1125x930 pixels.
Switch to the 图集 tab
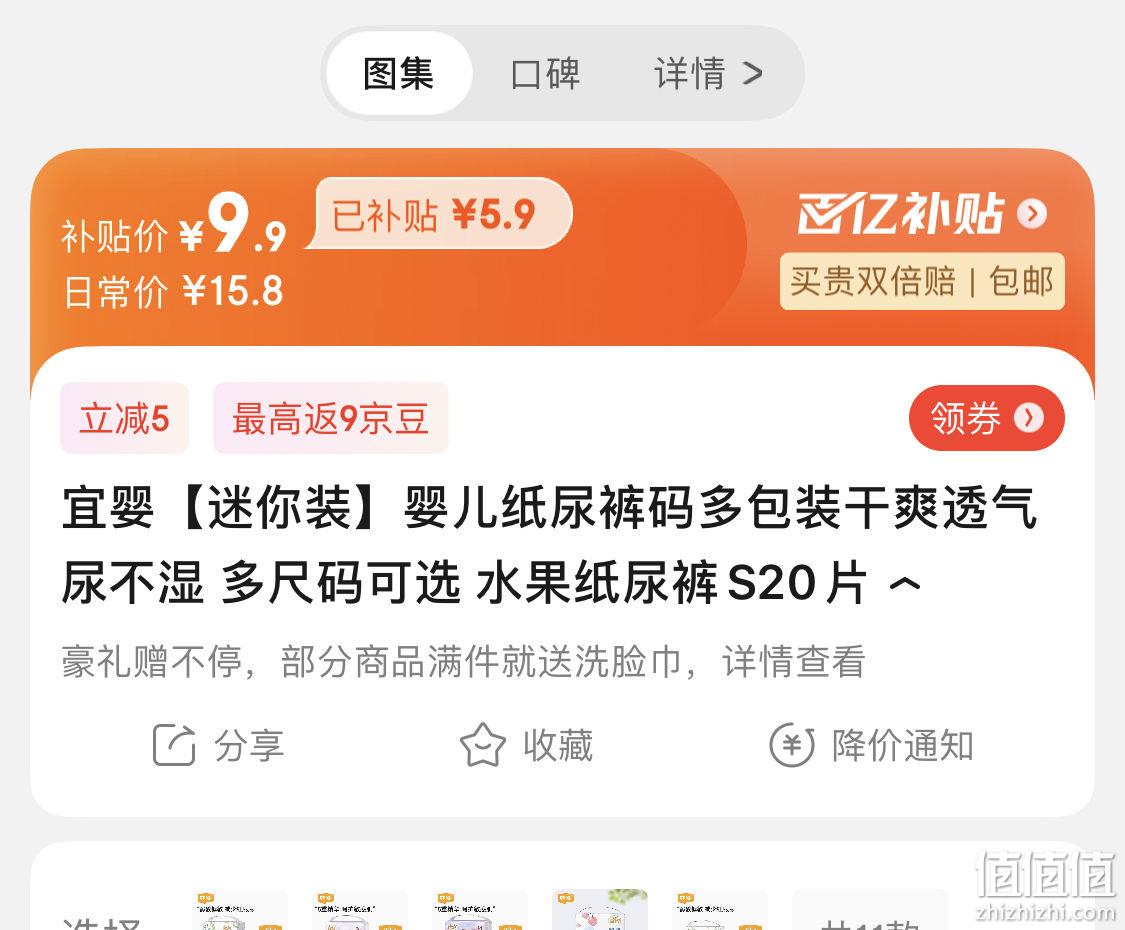(x=399, y=73)
